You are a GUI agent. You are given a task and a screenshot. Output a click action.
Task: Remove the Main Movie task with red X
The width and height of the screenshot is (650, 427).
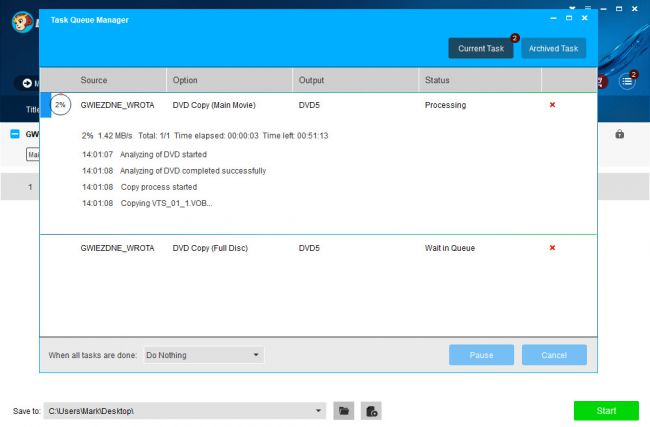coord(552,105)
